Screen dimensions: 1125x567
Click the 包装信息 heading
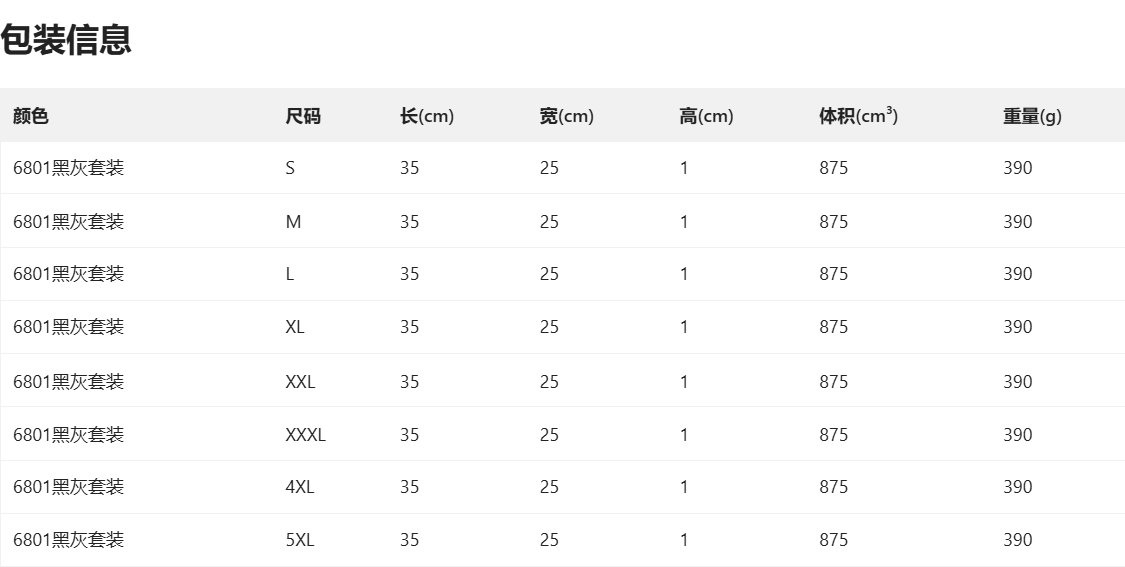(66, 41)
